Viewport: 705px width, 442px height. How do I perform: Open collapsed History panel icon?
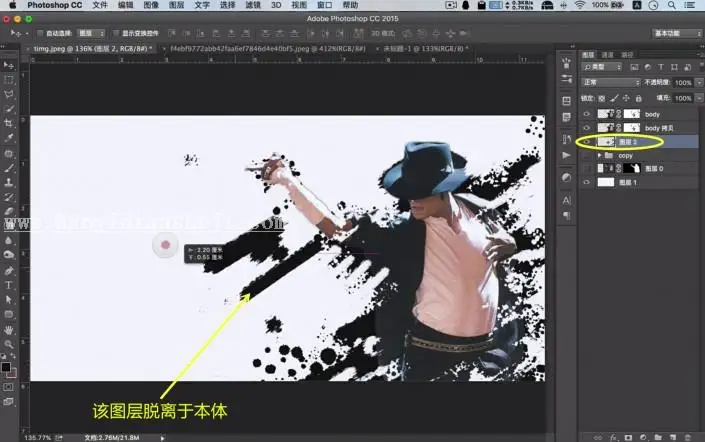click(x=567, y=139)
